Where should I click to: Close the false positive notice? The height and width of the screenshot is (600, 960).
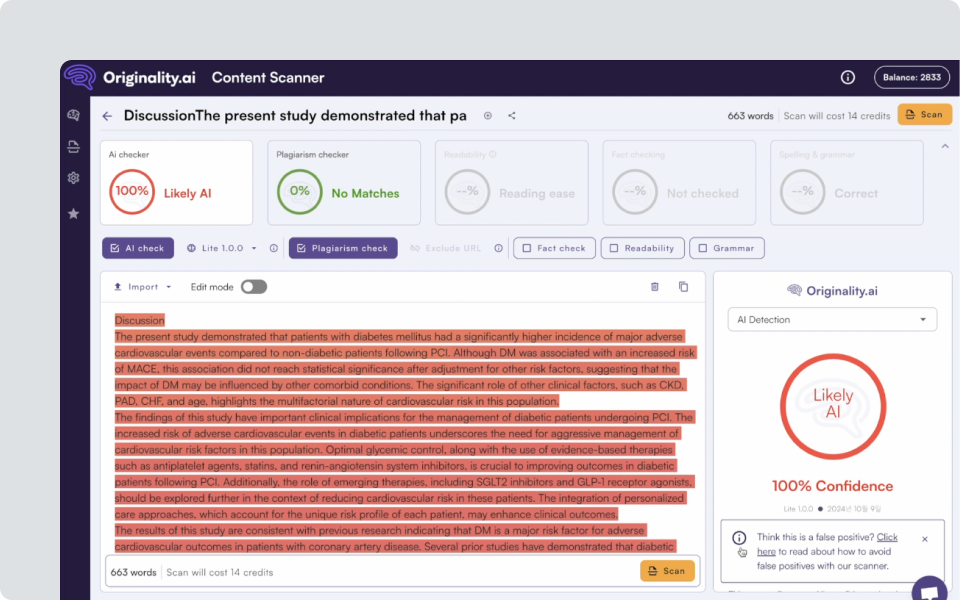(x=924, y=539)
